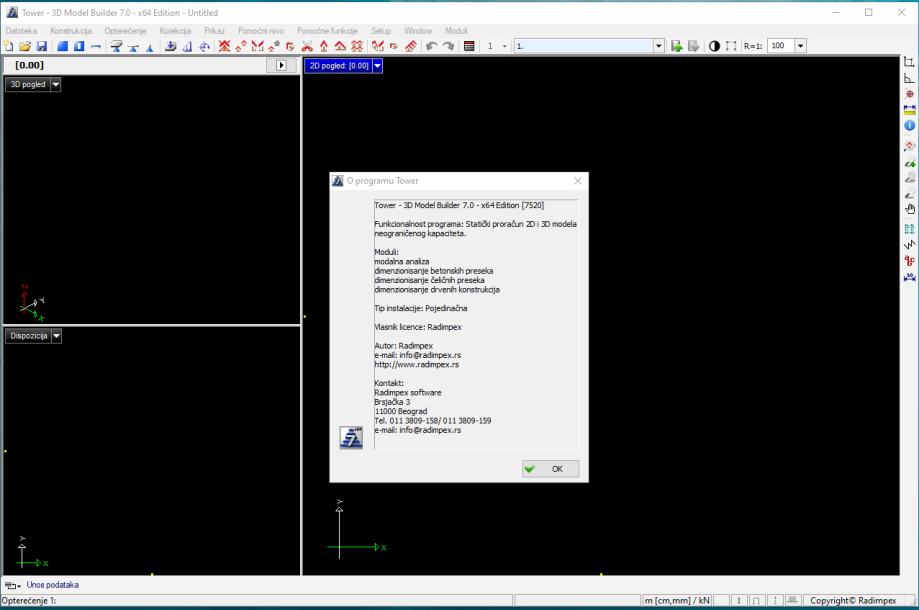919x610 pixels.
Task: Open the Unos podataka input dropdown icon
Action: click(13, 585)
